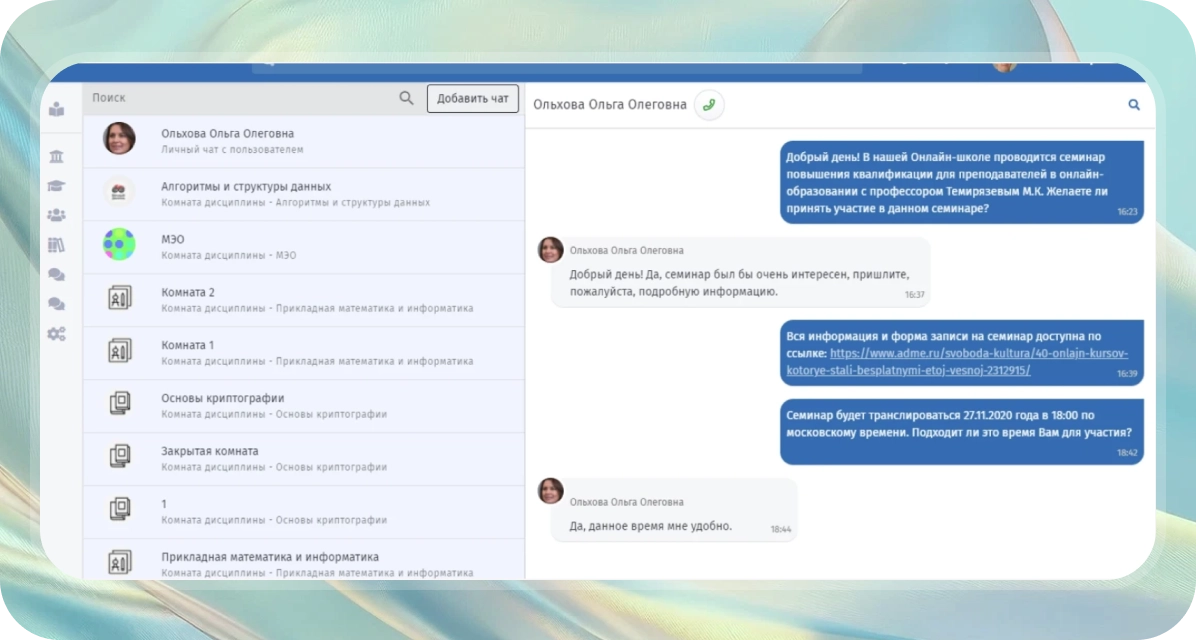Search within the conversation using header magnifier

click(1134, 105)
